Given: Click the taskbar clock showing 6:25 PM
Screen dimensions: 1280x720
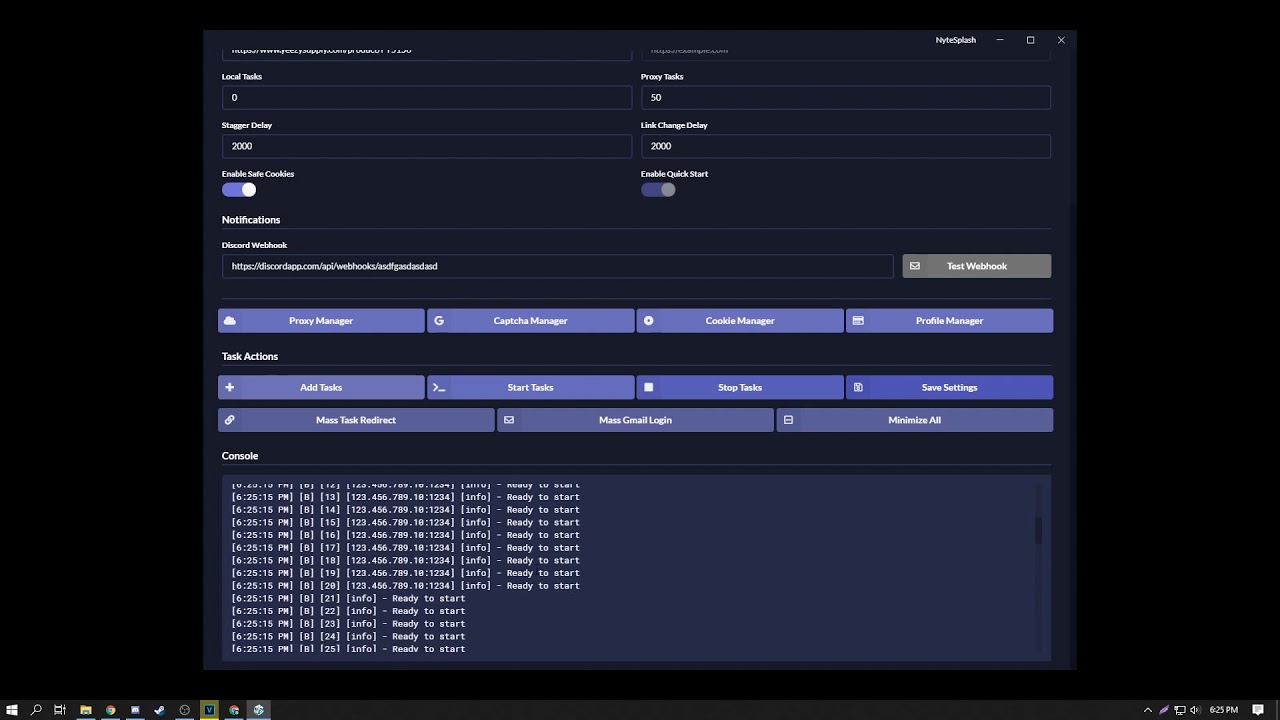Looking at the screenshot, I should 1223,710.
